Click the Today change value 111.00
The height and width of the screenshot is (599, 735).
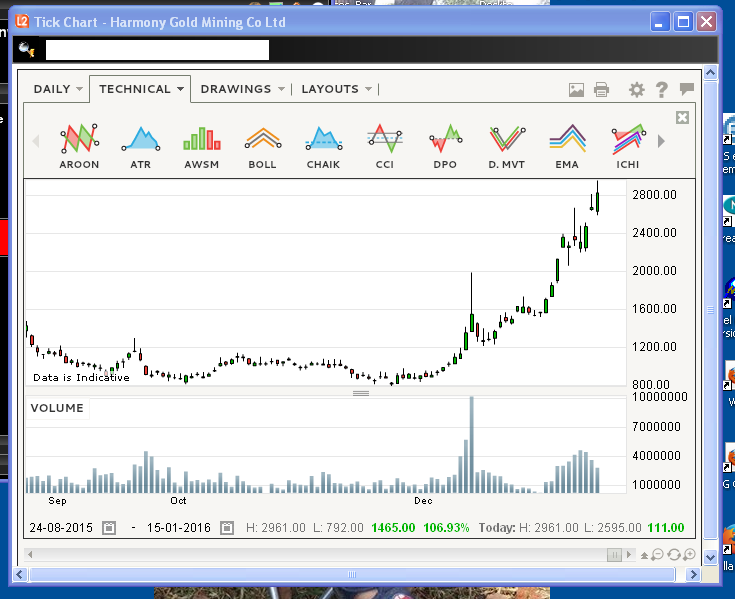(666, 528)
